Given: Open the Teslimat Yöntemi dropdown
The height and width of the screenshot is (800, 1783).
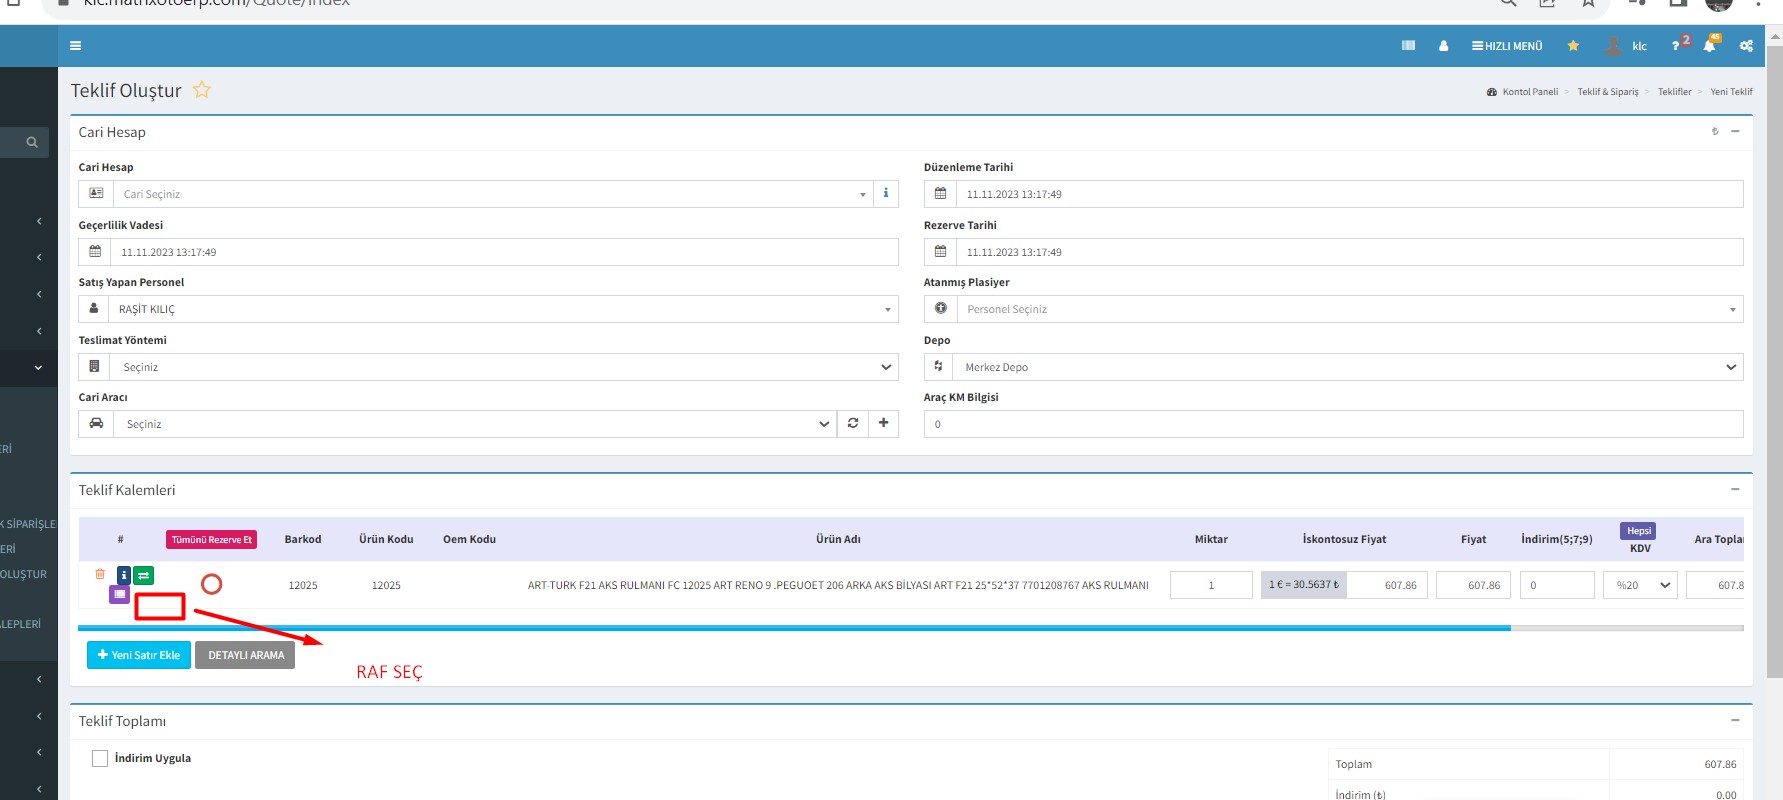Looking at the screenshot, I should click(x=504, y=367).
